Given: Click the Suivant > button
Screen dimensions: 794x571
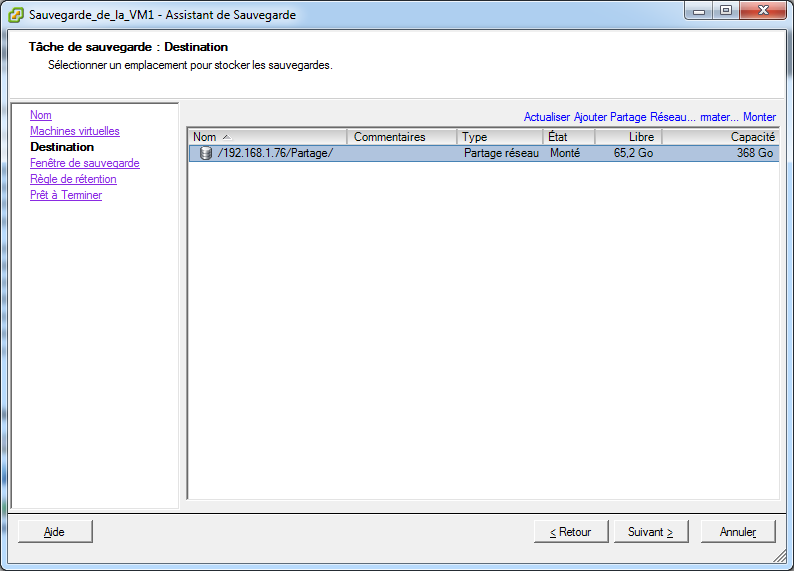Looking at the screenshot, I should pos(651,532).
